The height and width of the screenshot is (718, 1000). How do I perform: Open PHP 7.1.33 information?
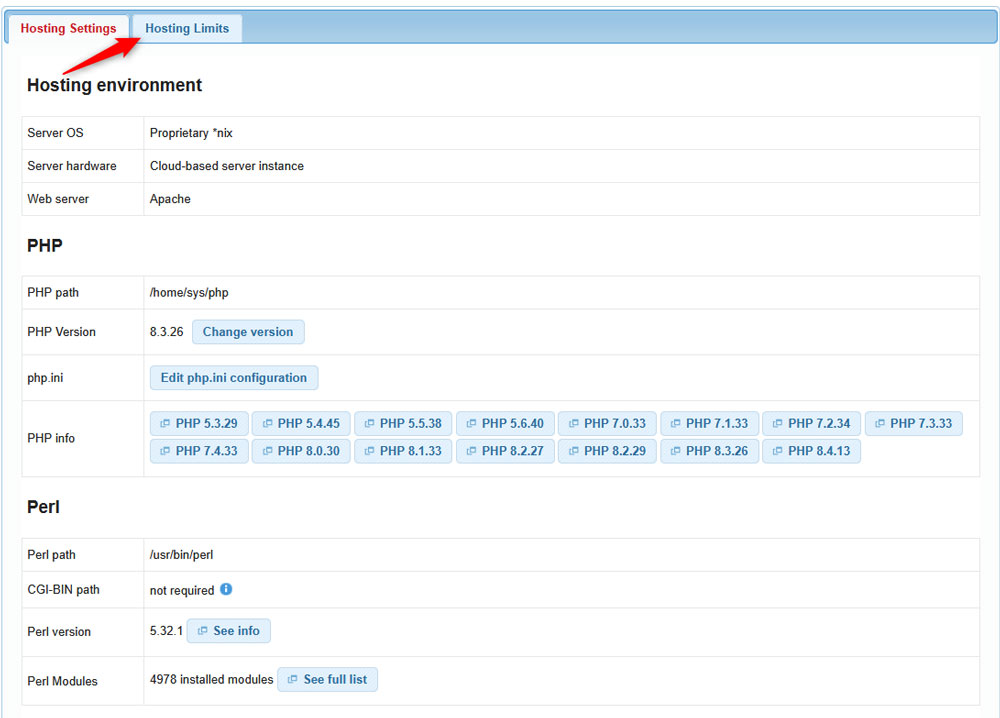tap(709, 423)
